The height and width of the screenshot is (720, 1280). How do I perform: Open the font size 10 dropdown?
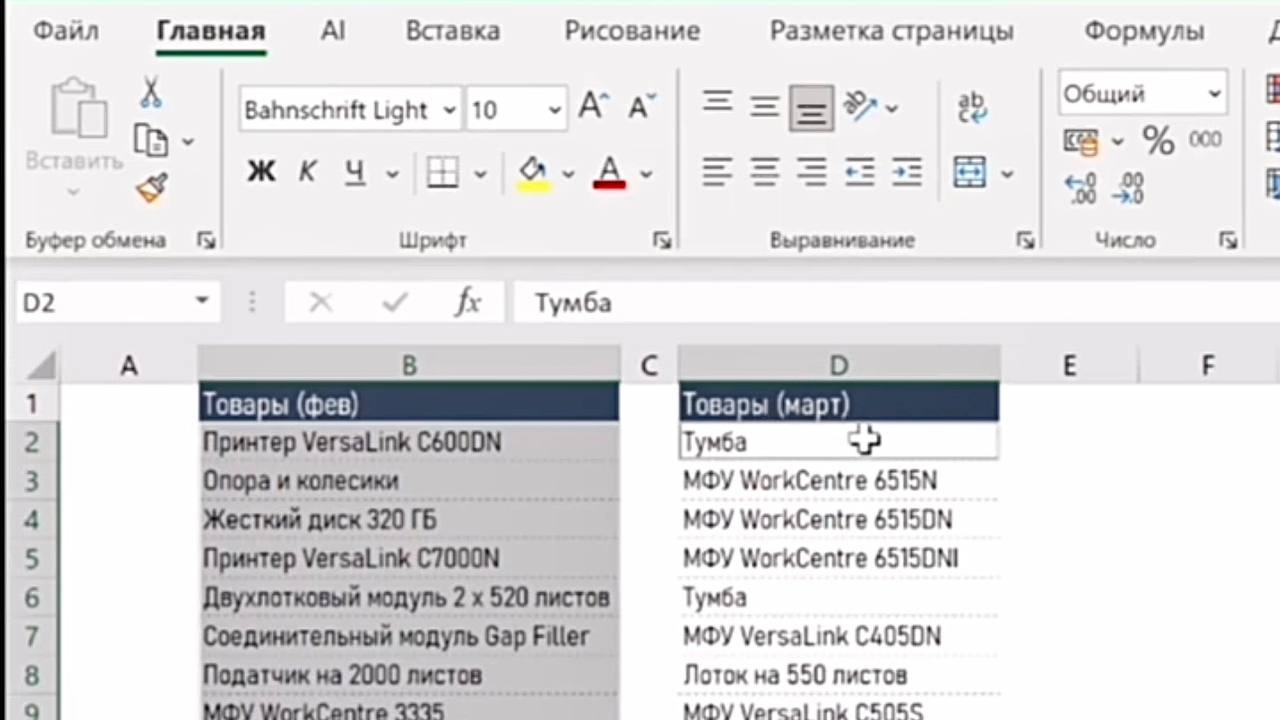(555, 110)
